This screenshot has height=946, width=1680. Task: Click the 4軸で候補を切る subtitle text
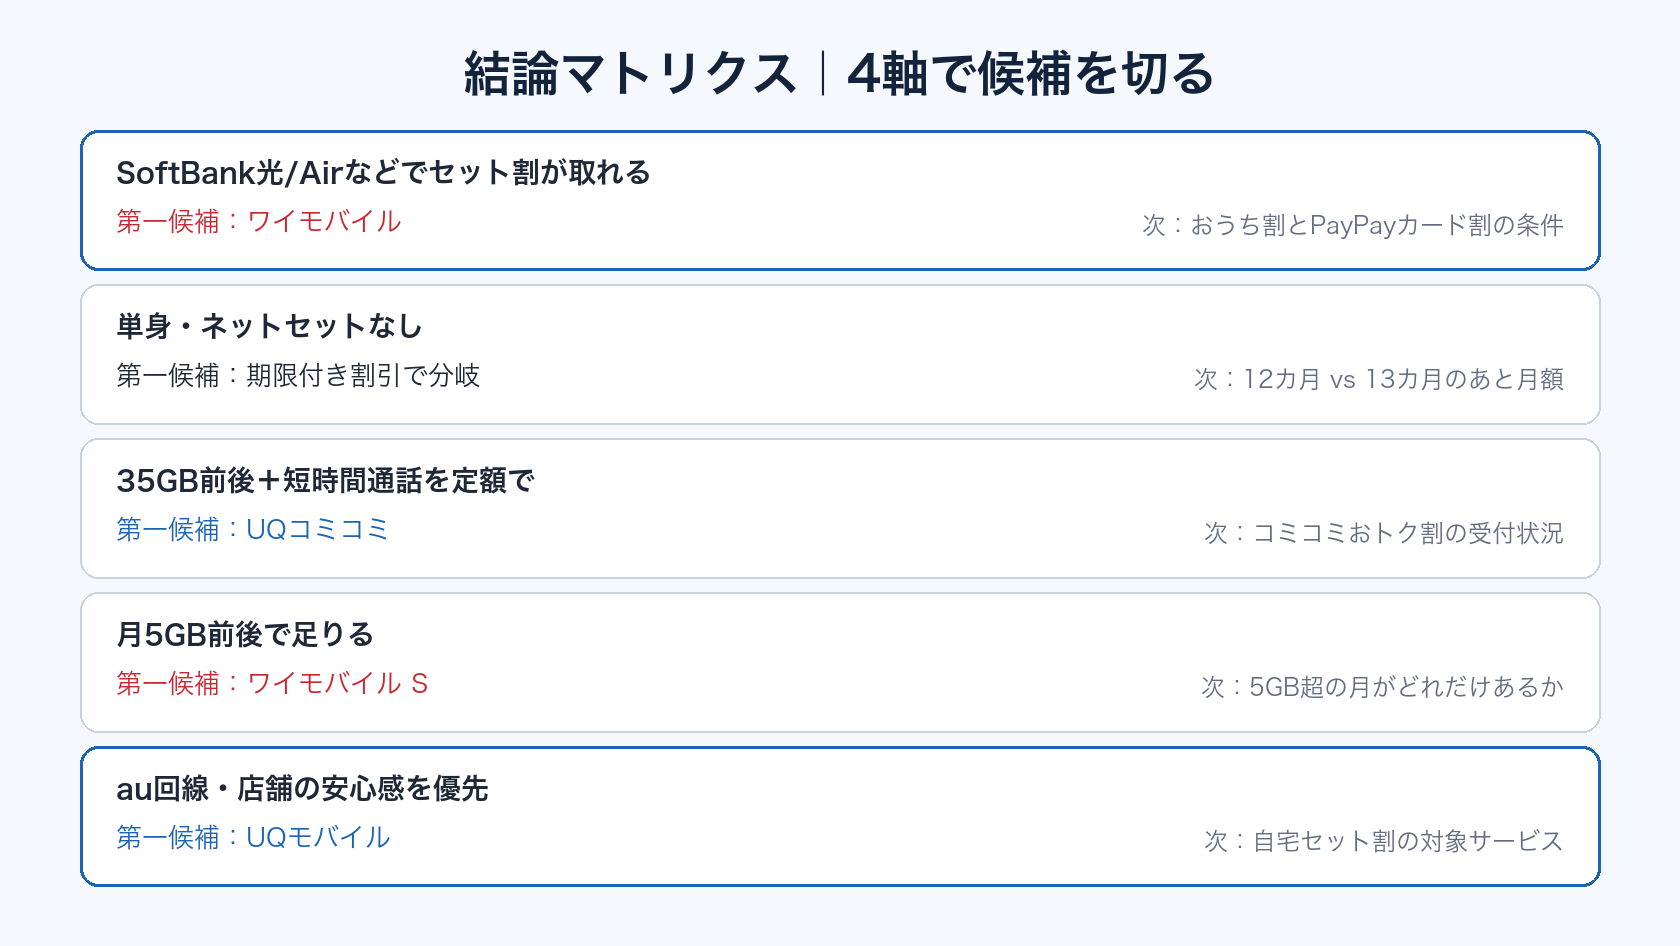(1031, 74)
